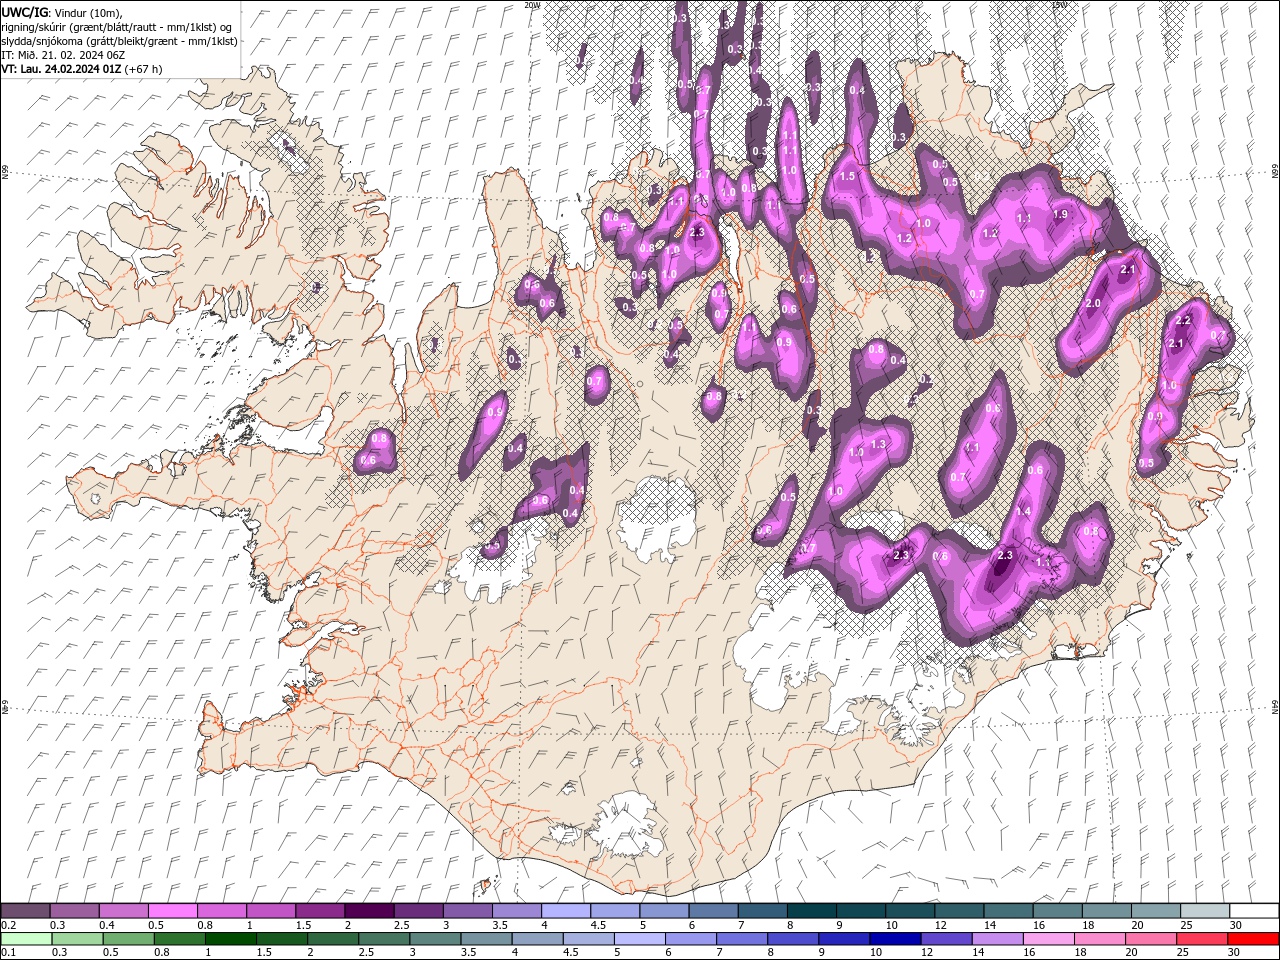This screenshot has height=960, width=1280.
Task: Pick the lower legend swatch labeled 14
Action: 998,939
